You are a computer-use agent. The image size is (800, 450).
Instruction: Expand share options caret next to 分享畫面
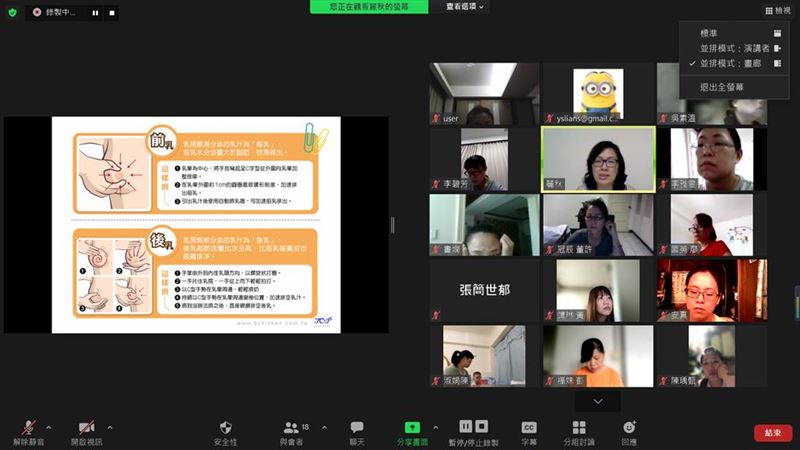click(x=436, y=428)
